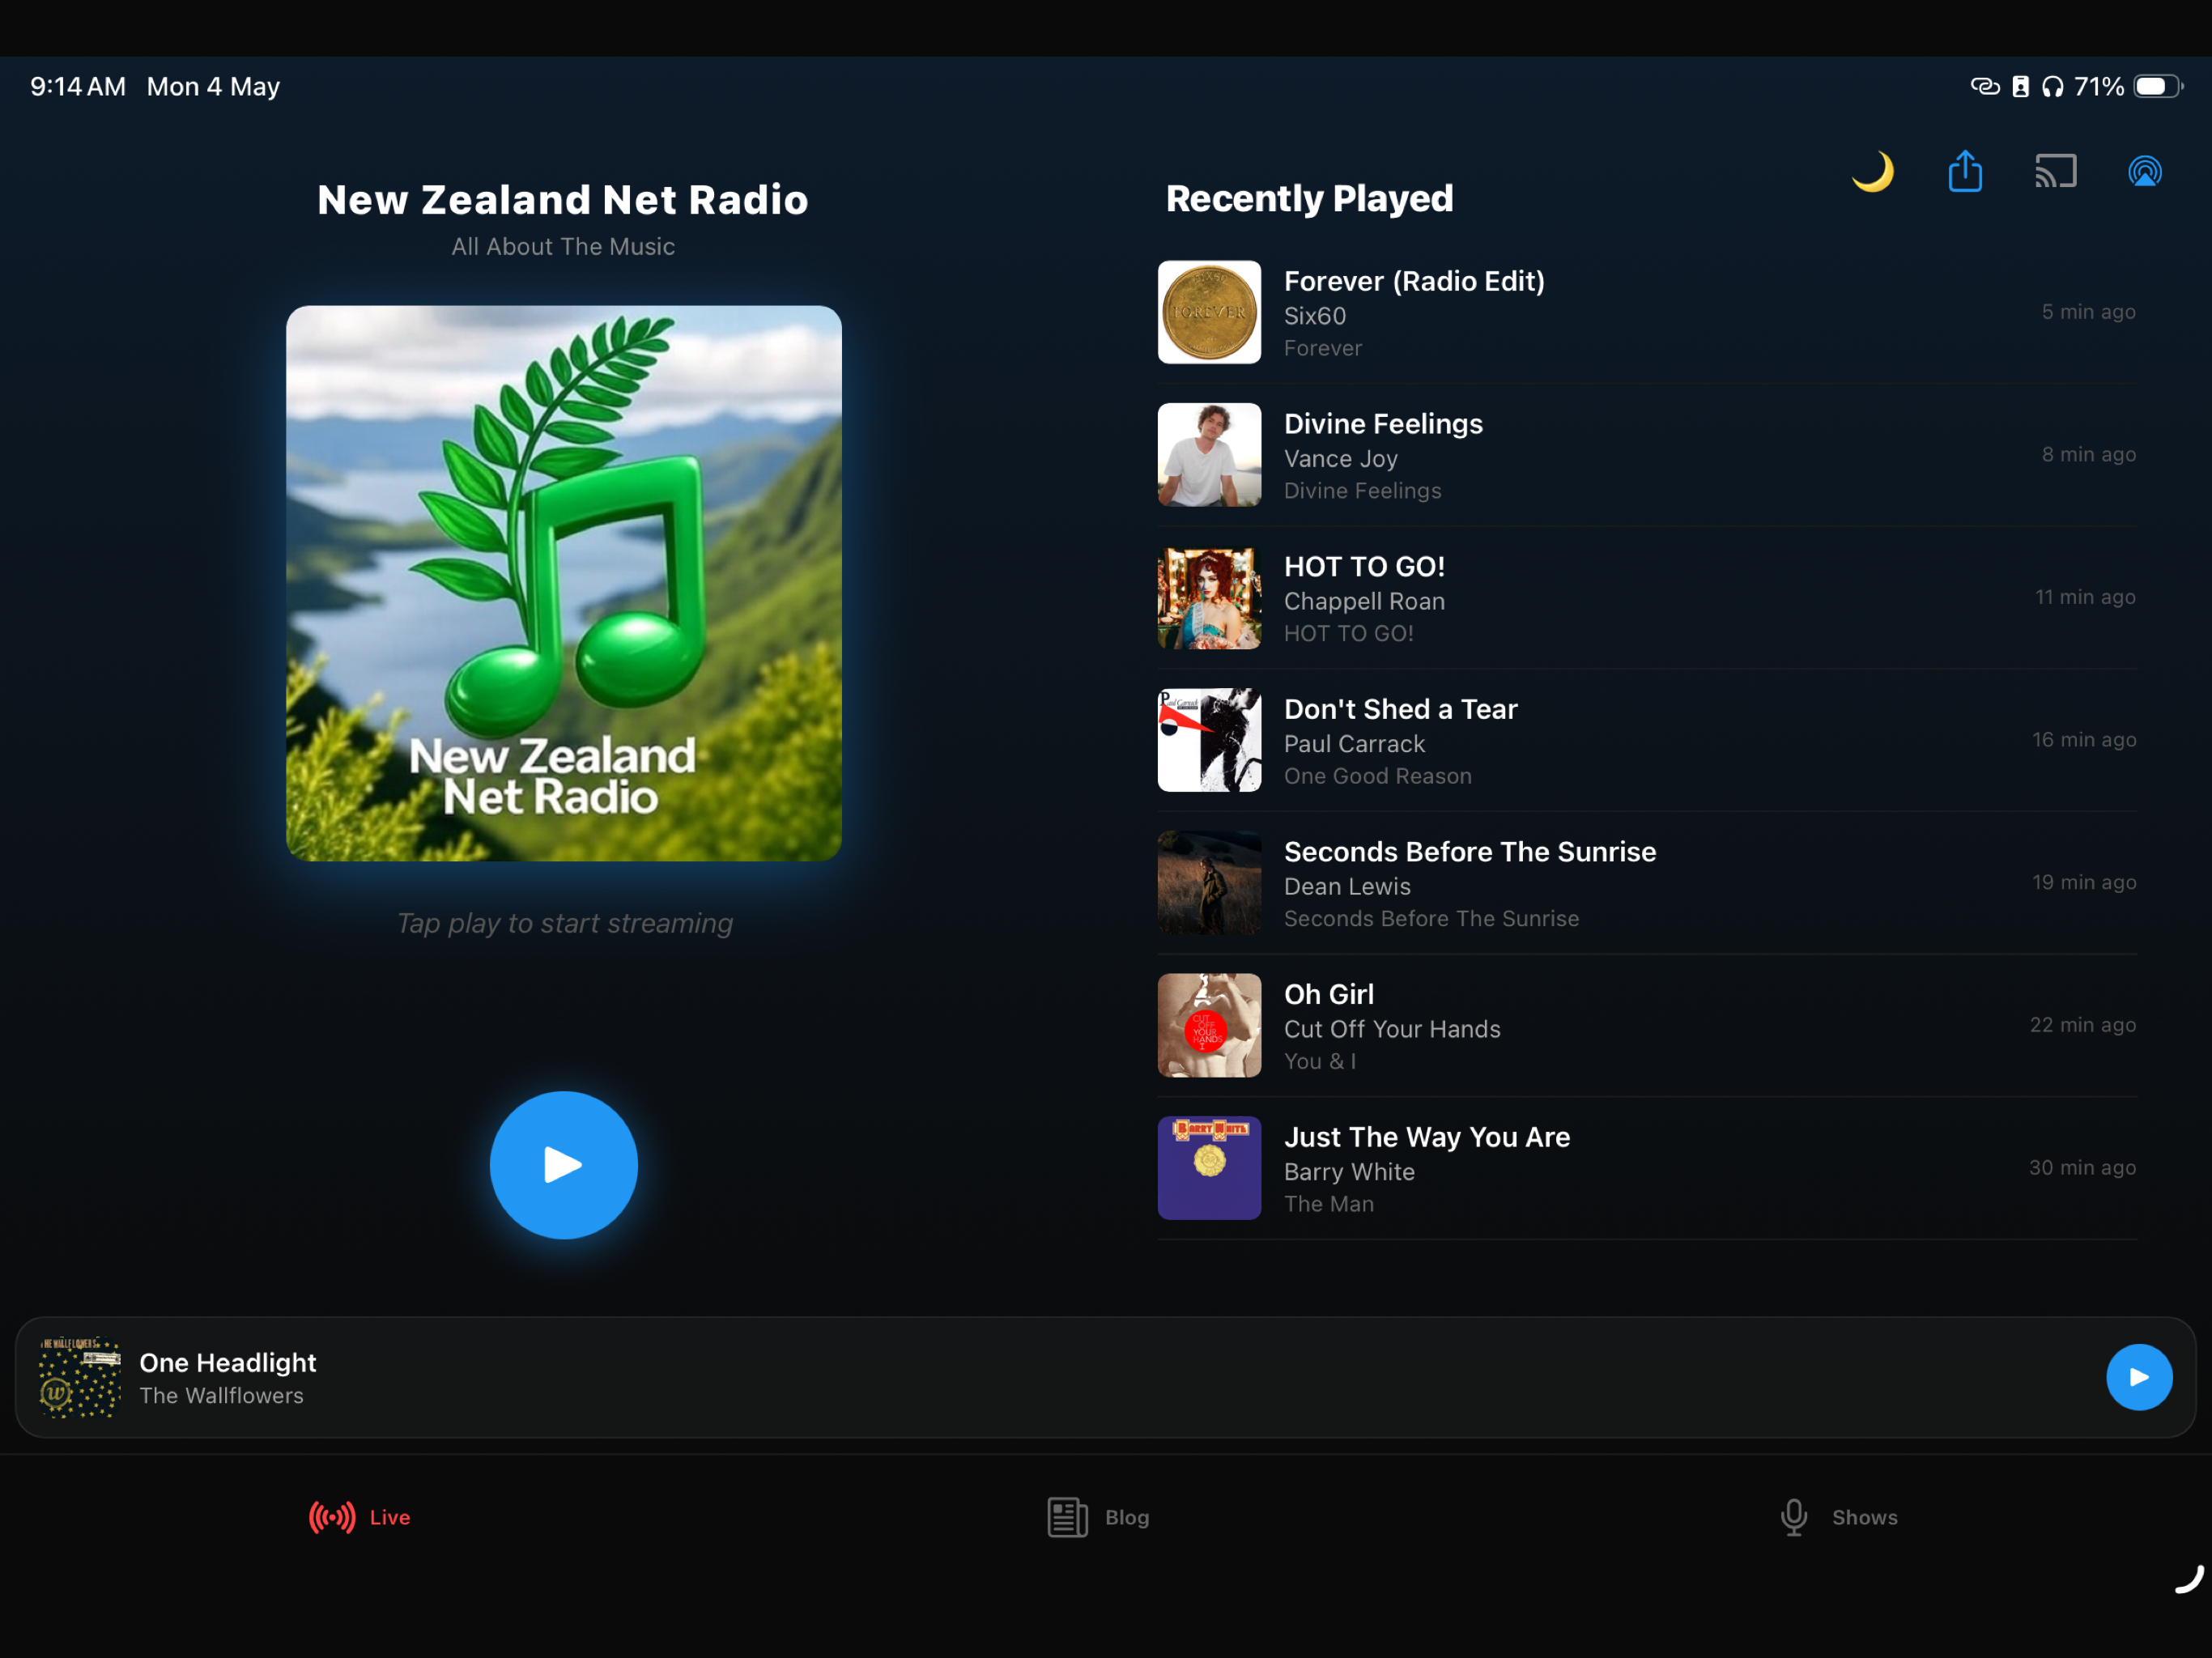This screenshot has width=2212, height=1658.
Task: Open Seconds Before The Sunrise thumbnail
Action: (x=1209, y=883)
